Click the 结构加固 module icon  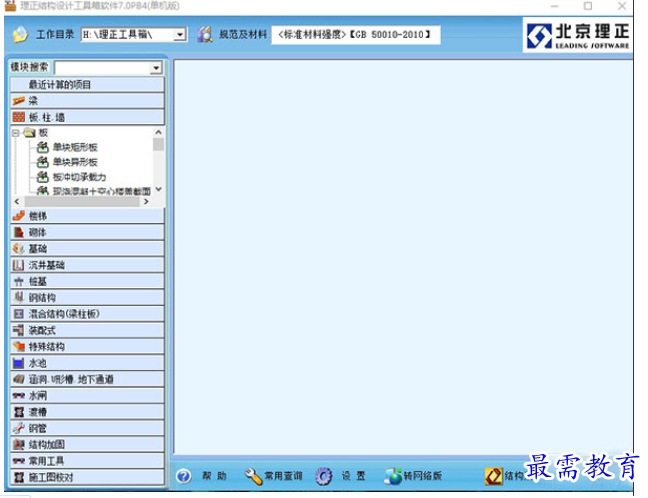tap(19, 445)
